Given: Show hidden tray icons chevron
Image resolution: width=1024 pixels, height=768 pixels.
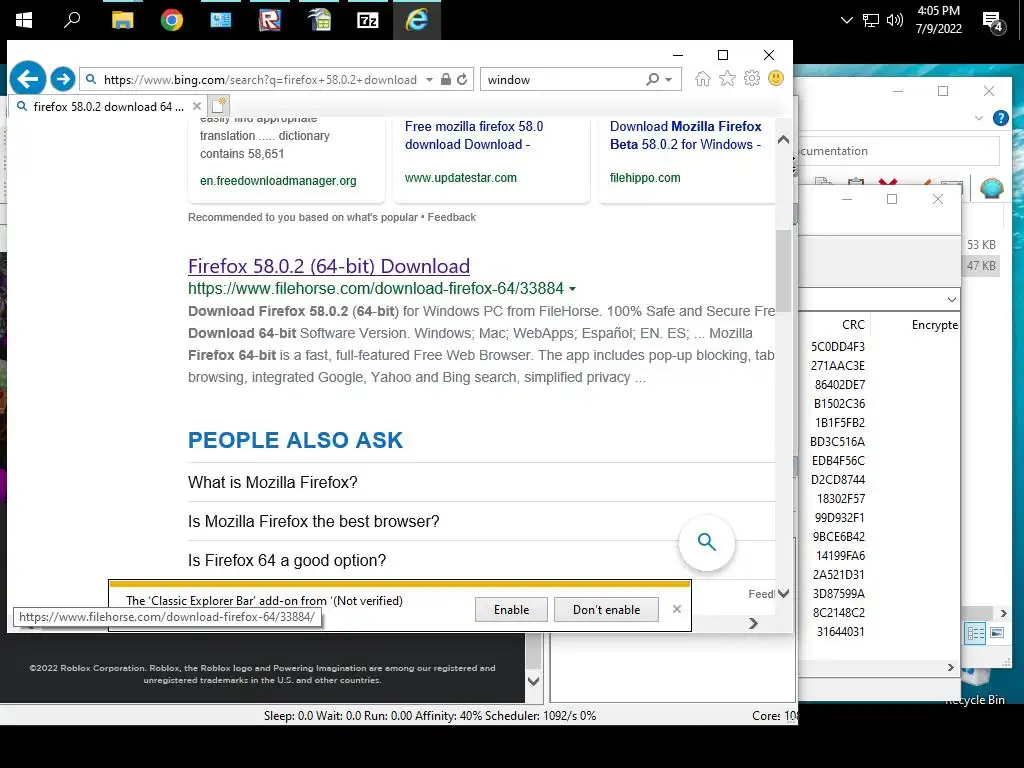Looking at the screenshot, I should point(846,20).
